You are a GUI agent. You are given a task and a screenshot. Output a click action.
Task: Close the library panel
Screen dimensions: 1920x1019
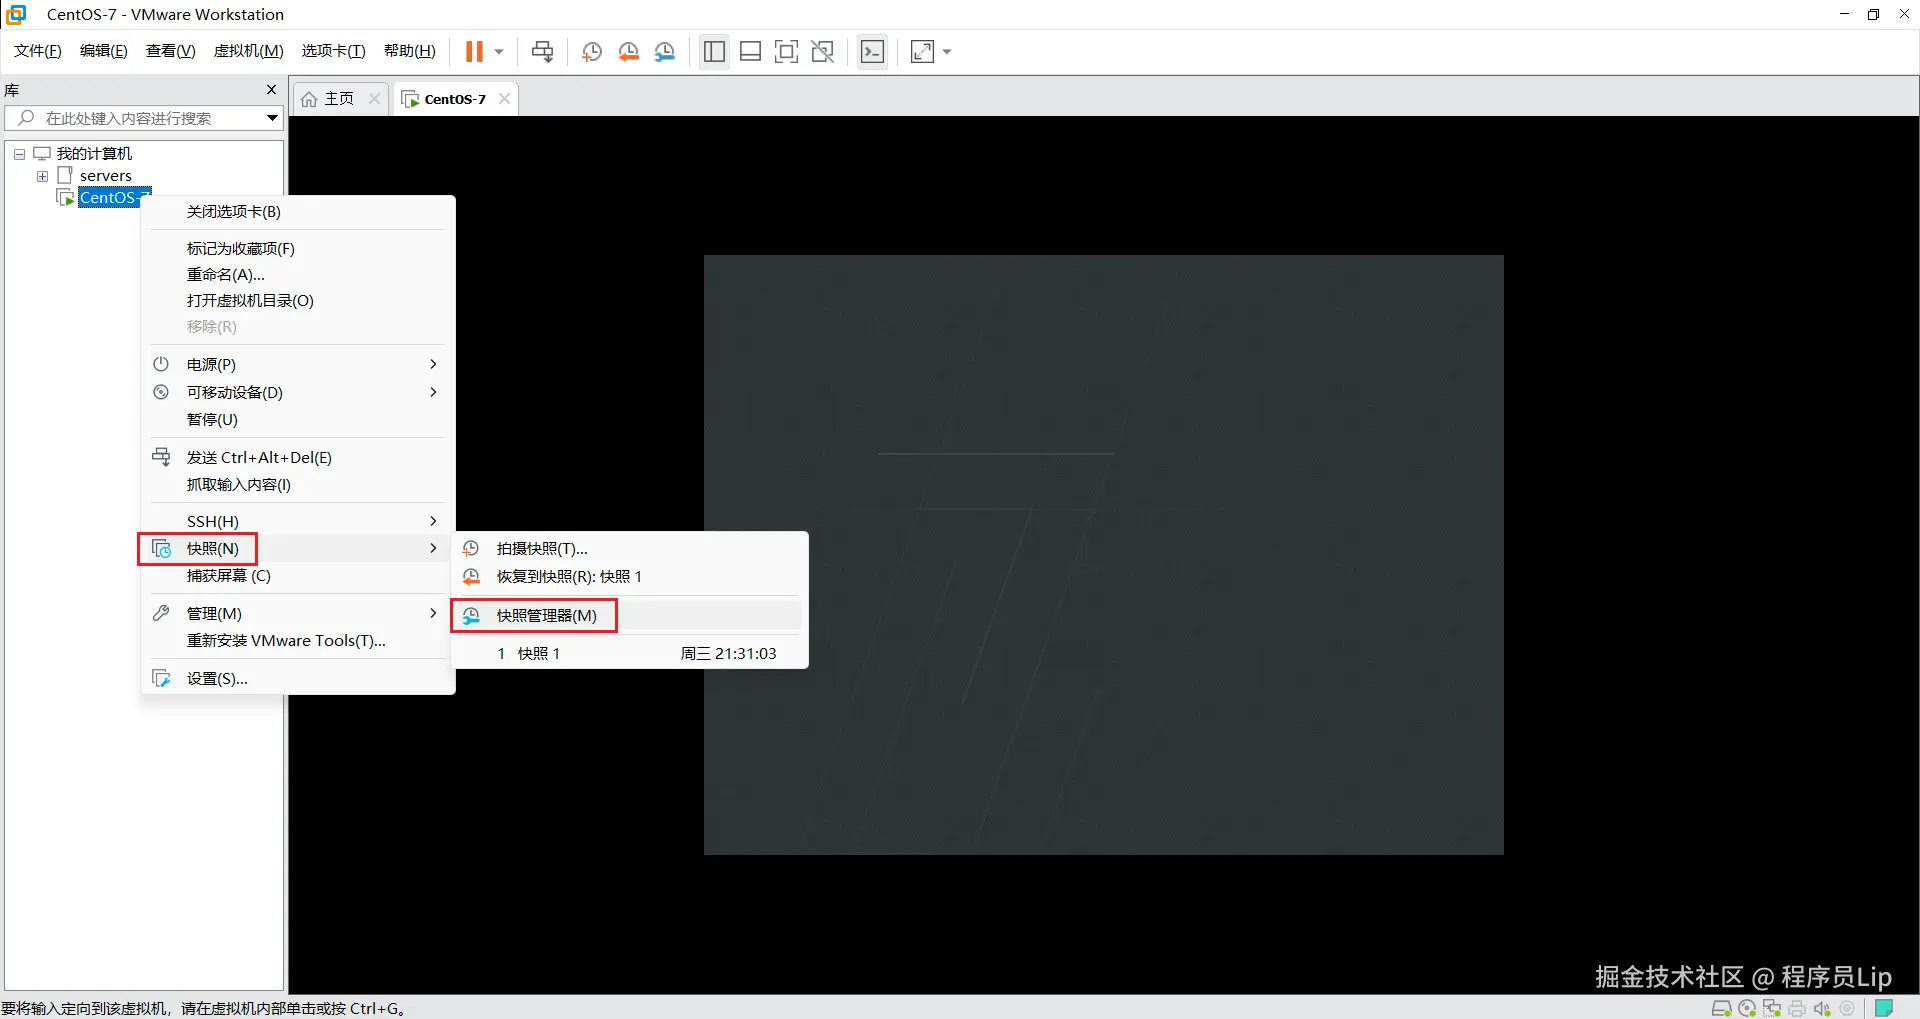pos(271,89)
